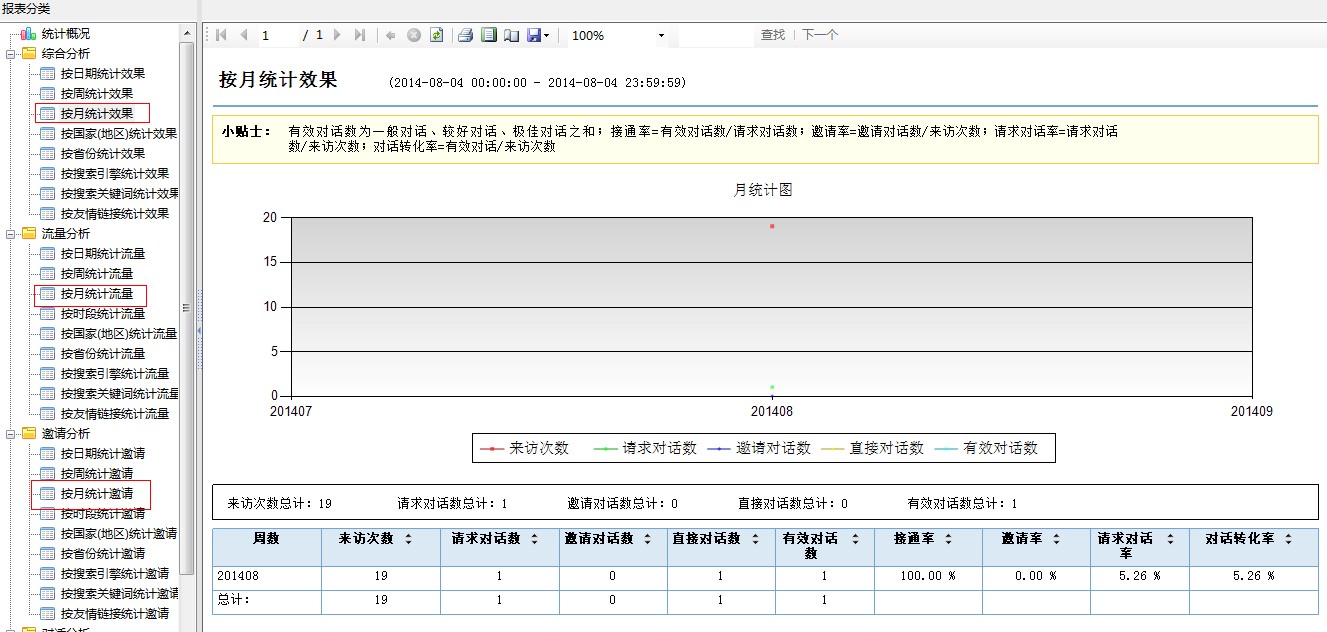Click the first page navigation icon
1327x632 pixels.
coord(222,35)
